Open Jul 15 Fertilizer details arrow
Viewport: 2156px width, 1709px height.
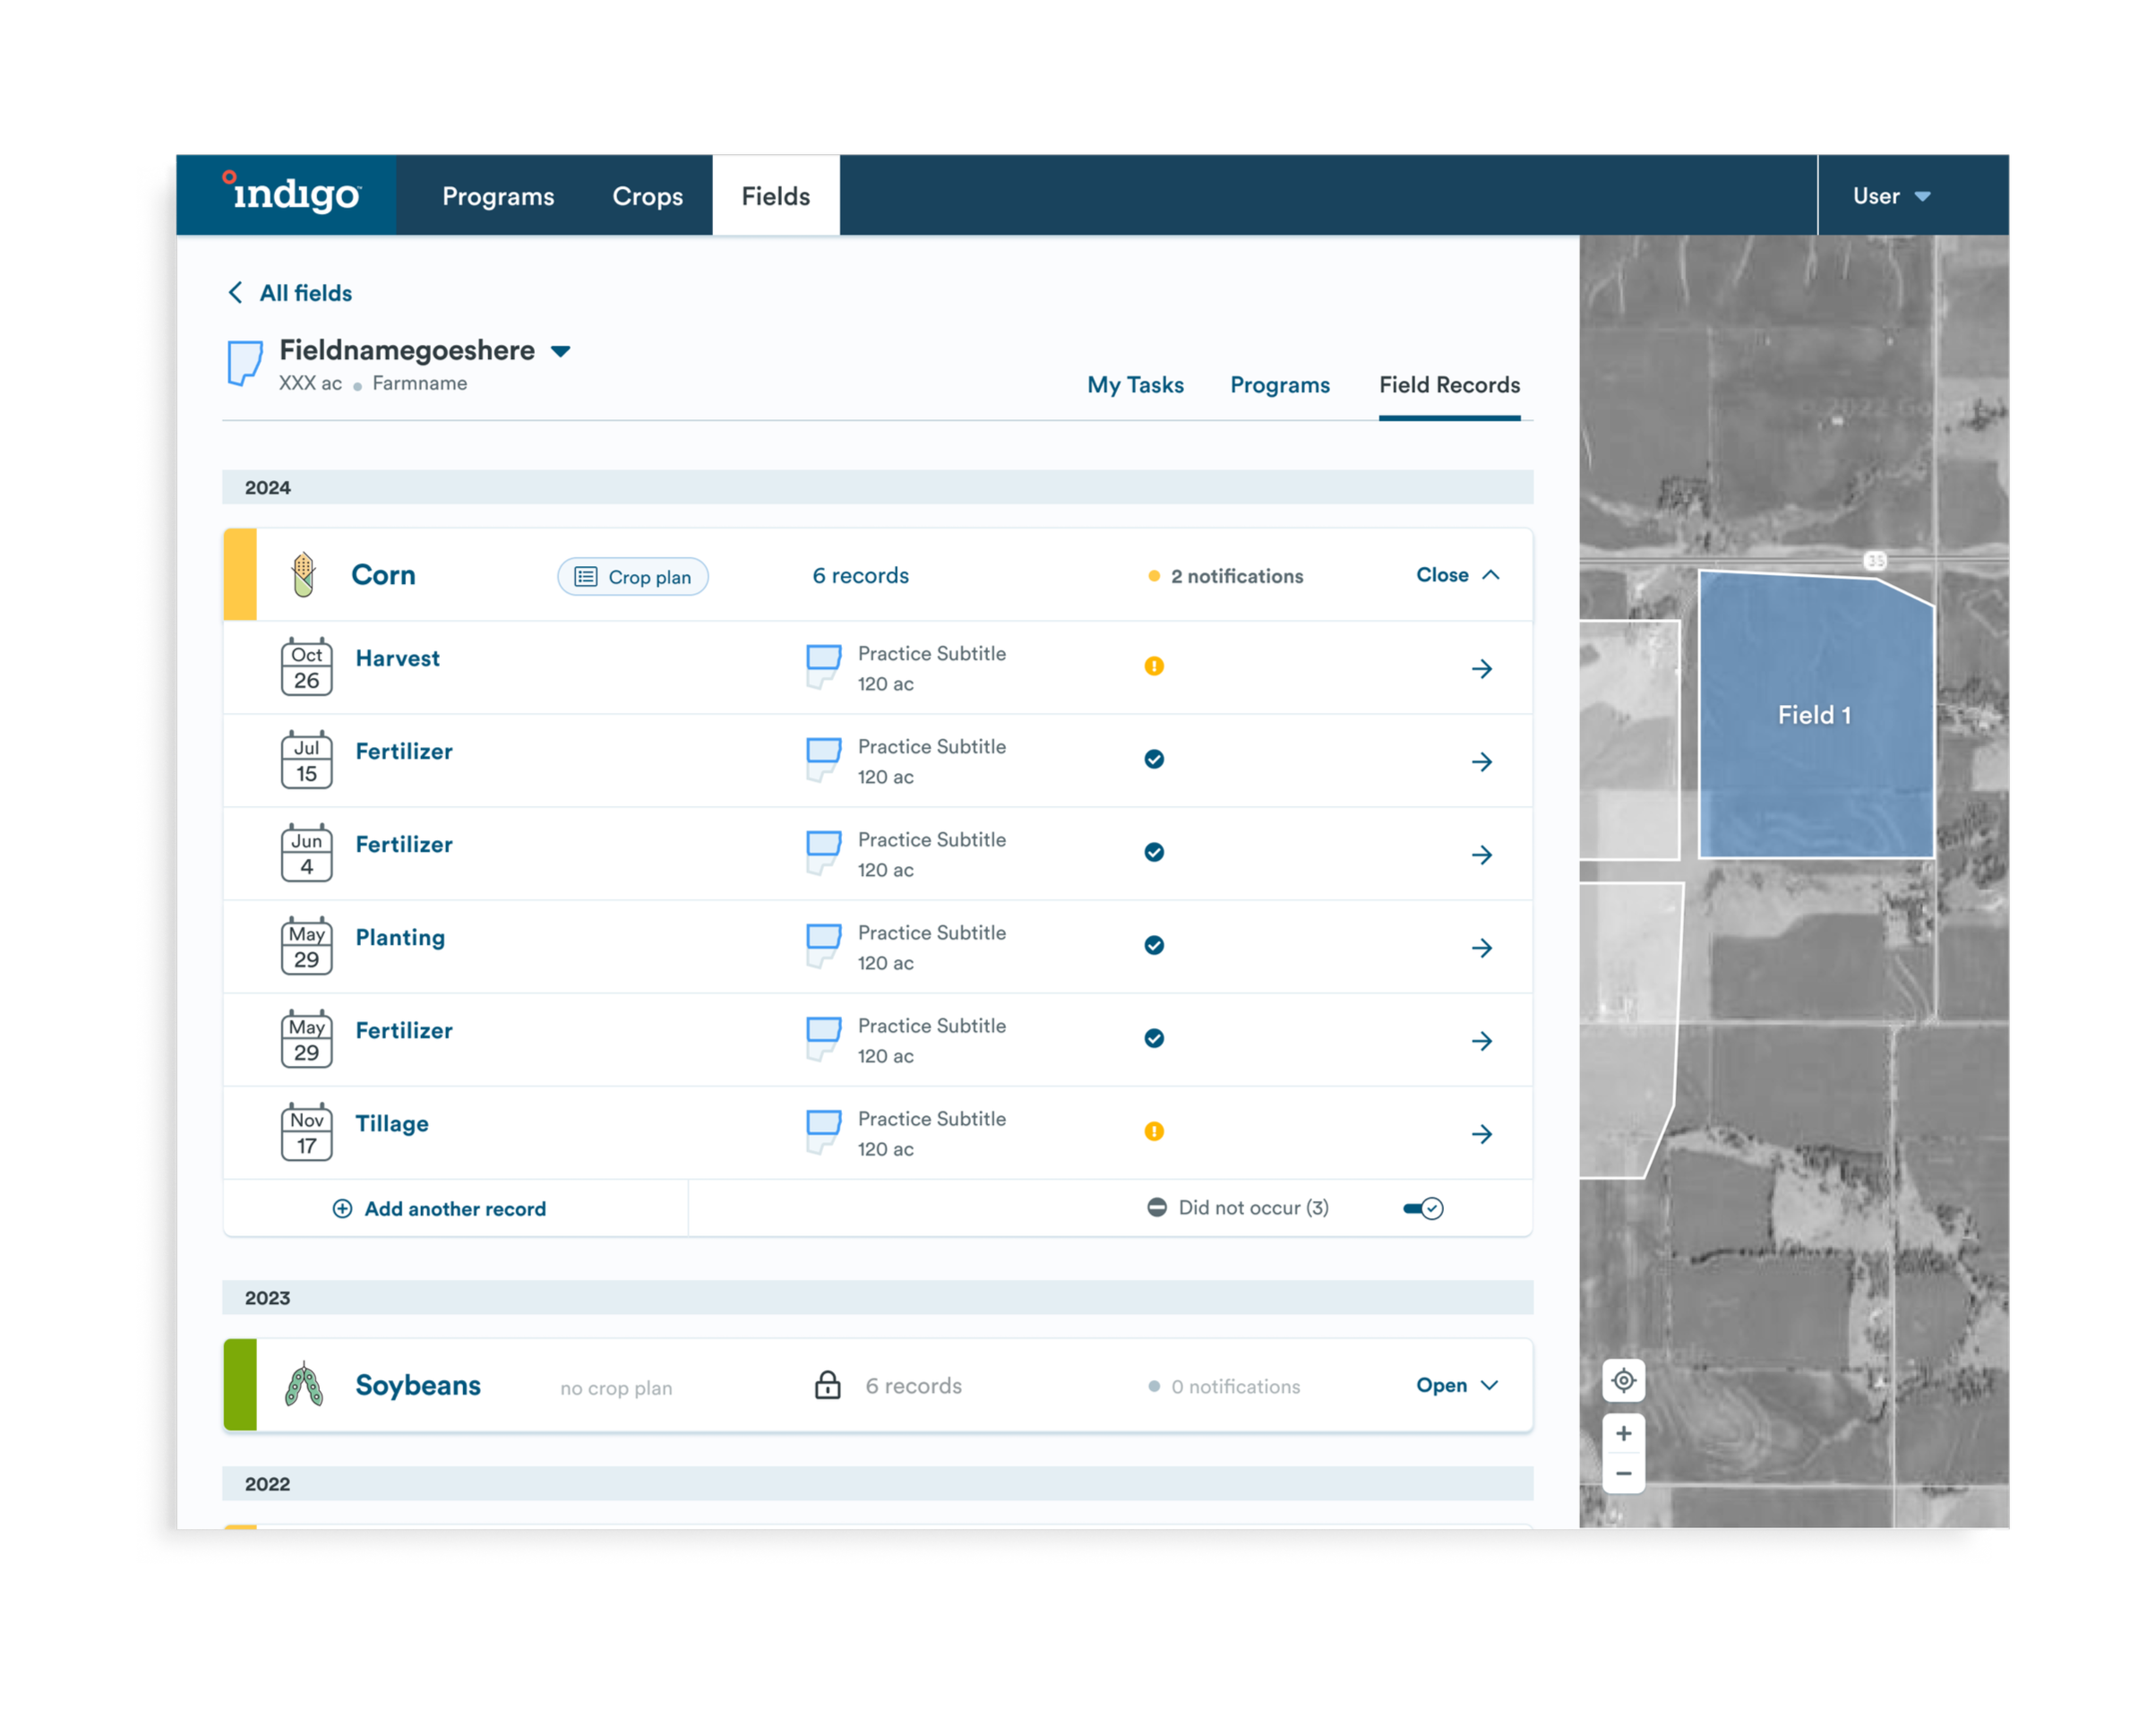[x=1482, y=762]
